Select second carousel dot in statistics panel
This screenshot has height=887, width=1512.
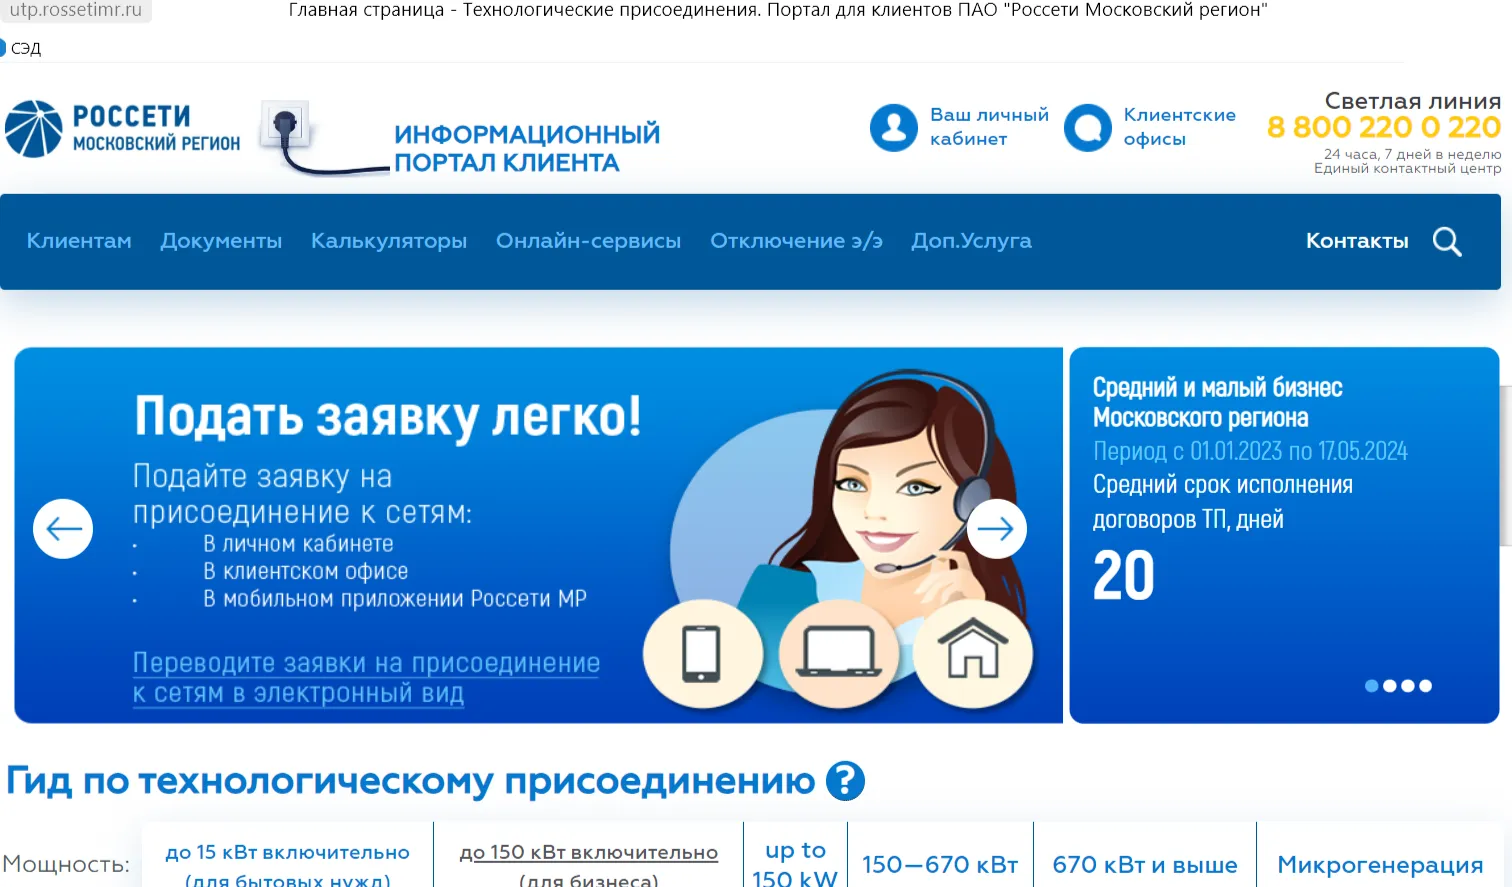point(1390,686)
